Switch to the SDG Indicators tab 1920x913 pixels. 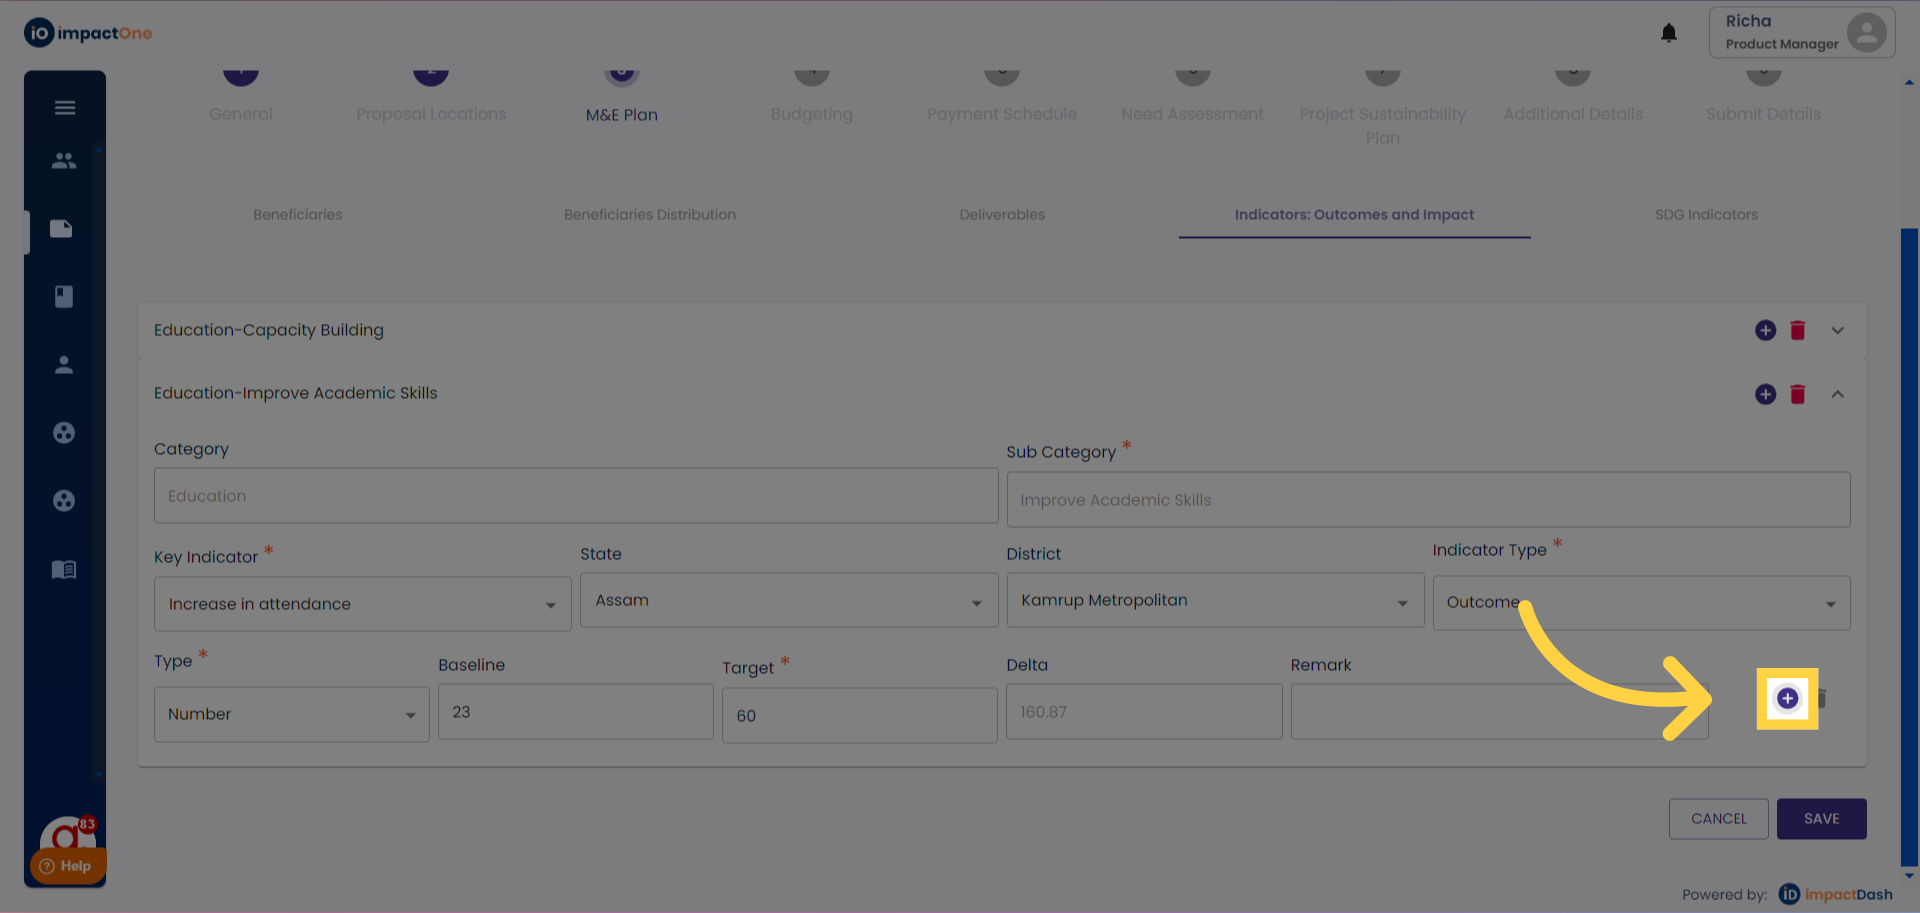(x=1705, y=215)
